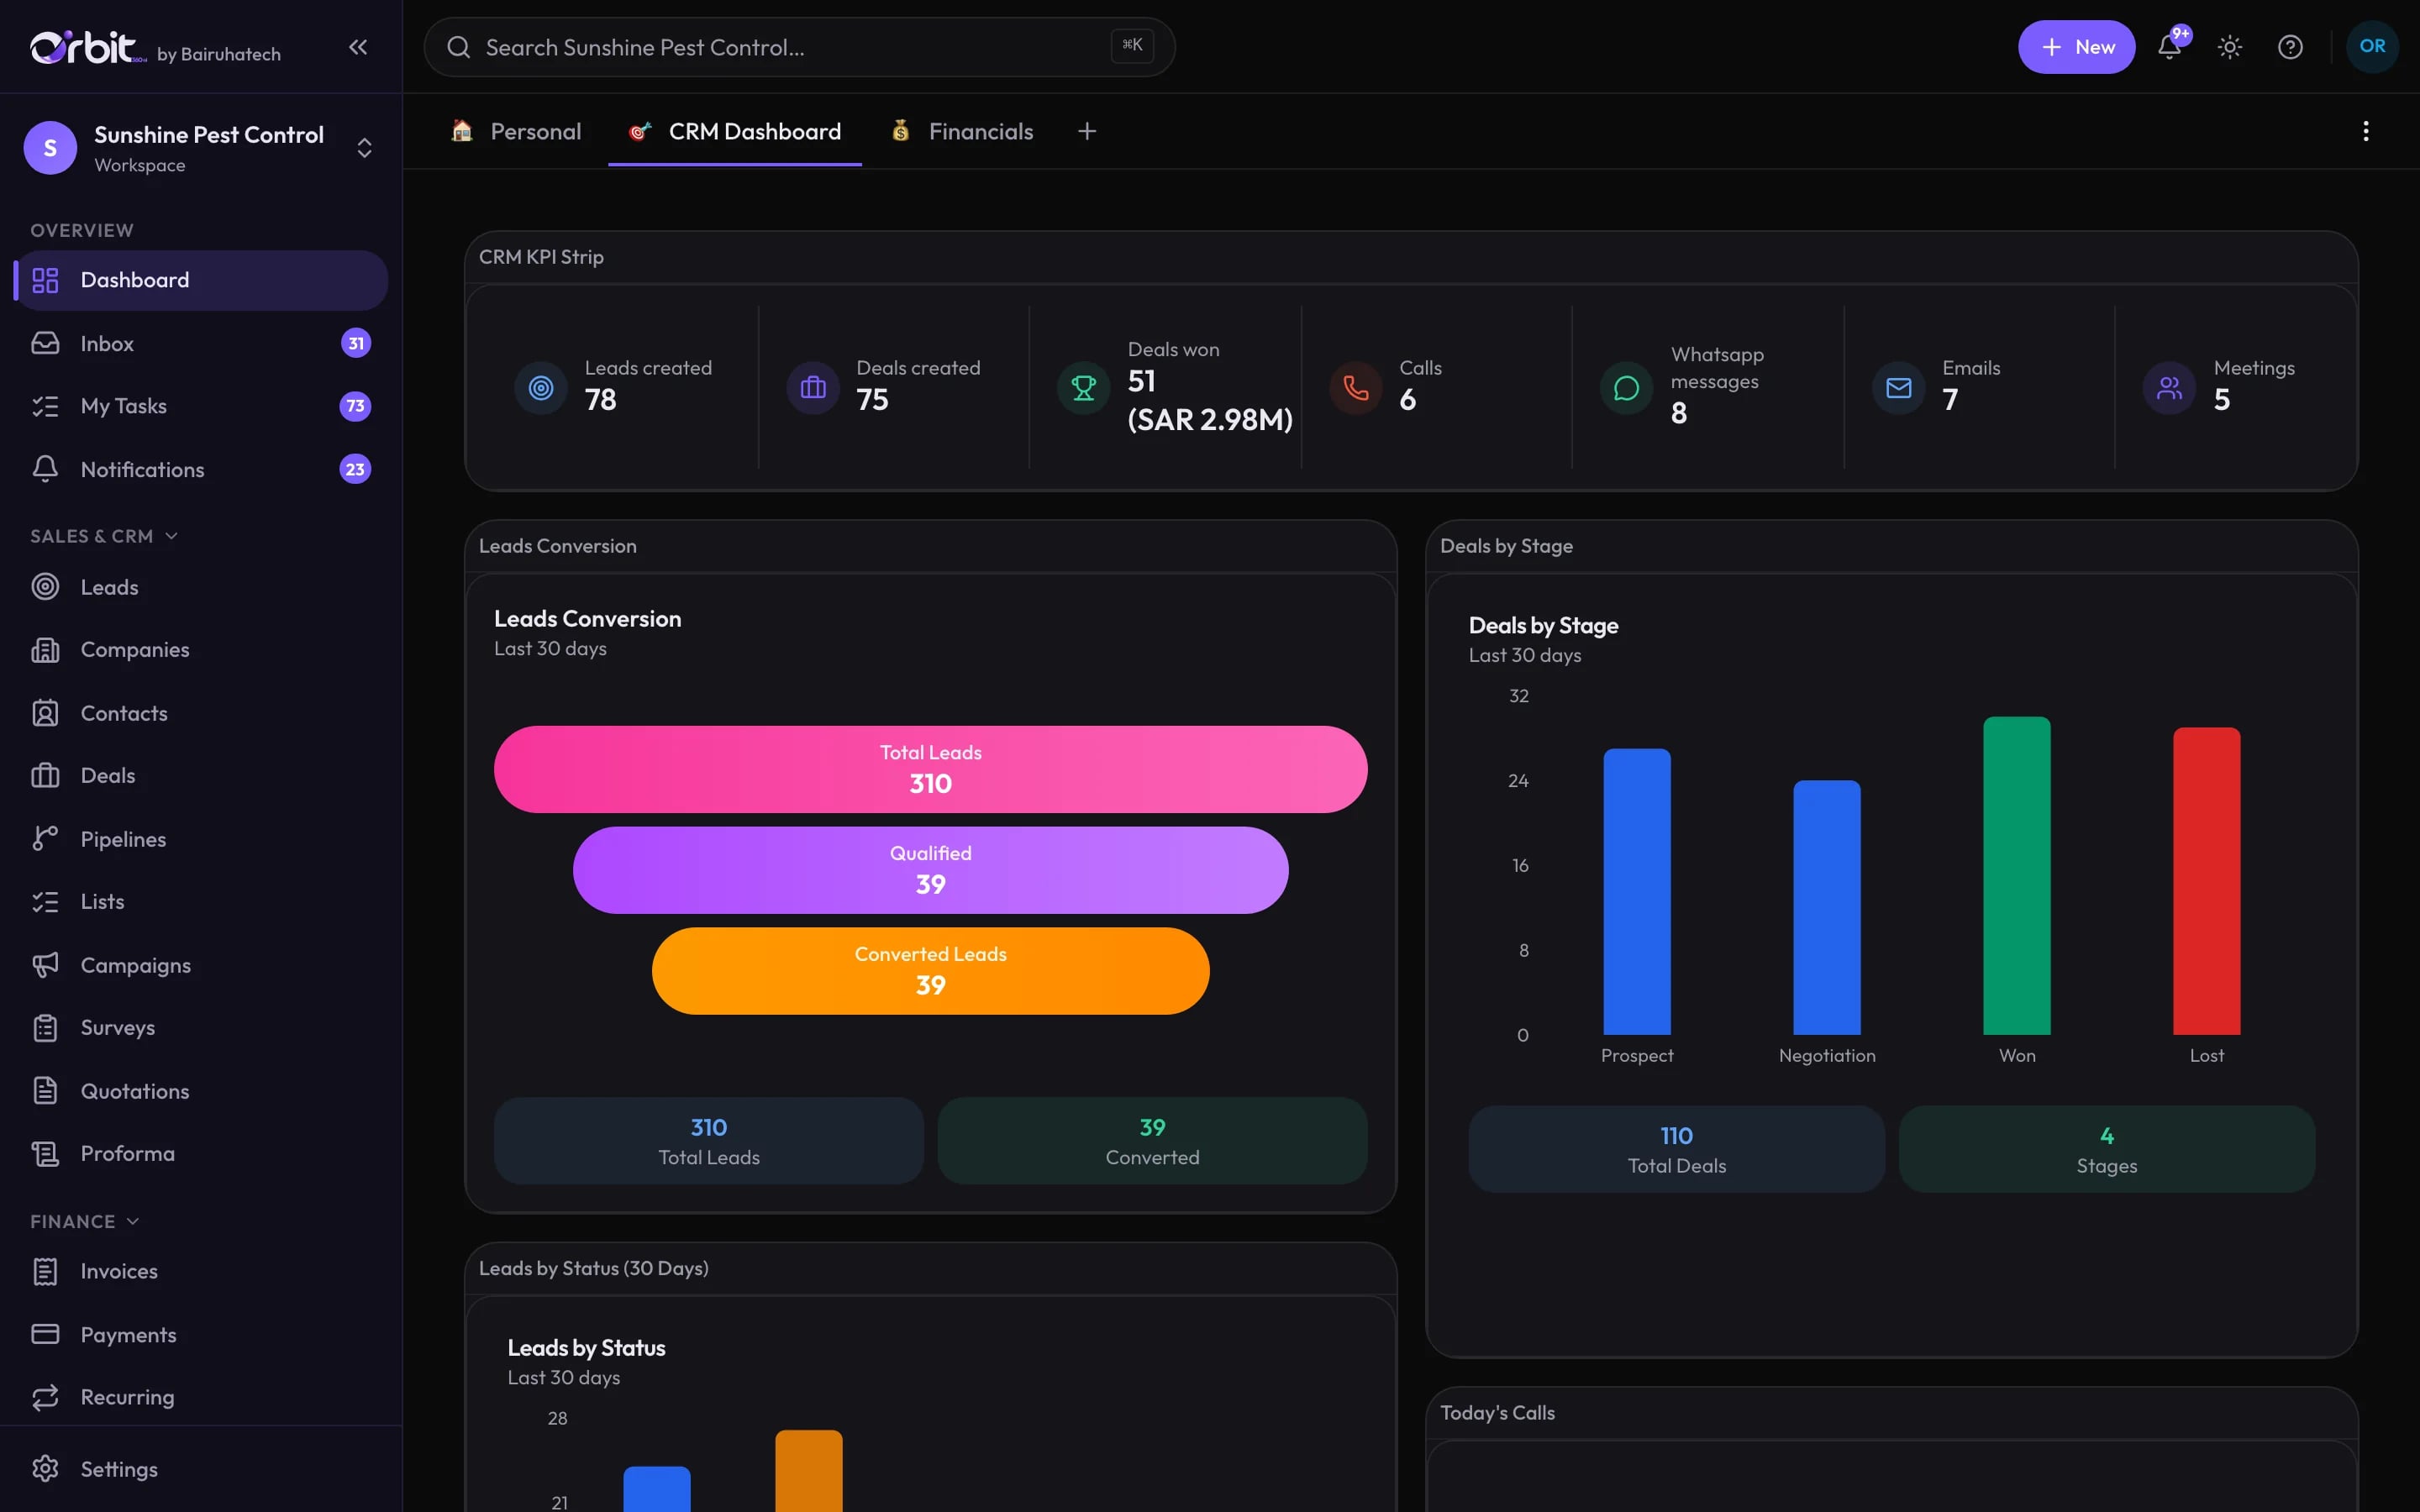Open Invoices in the sidebar

tap(200, 1271)
